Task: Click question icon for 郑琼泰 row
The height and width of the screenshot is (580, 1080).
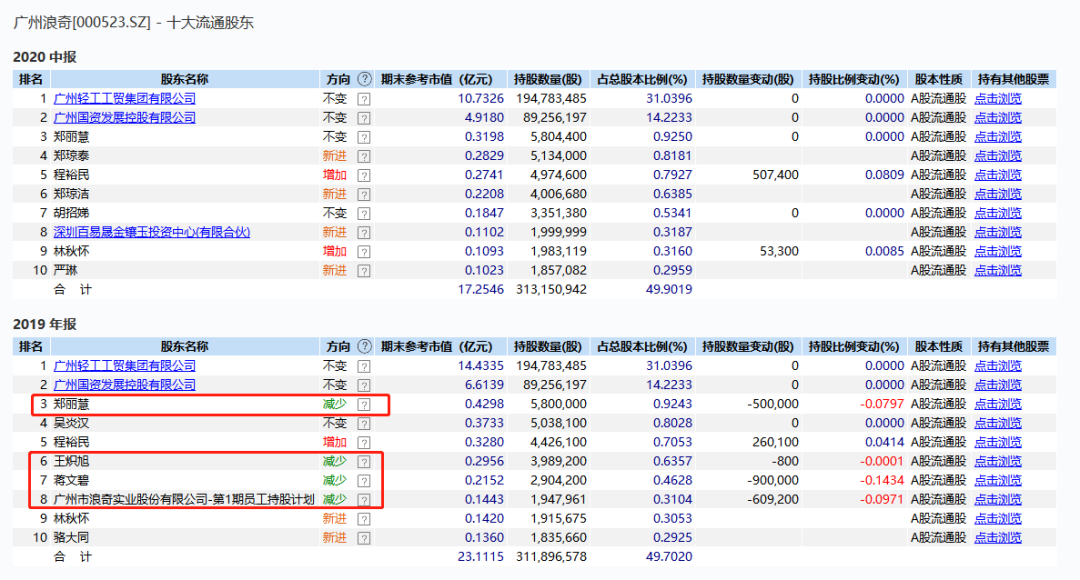Action: (x=364, y=156)
